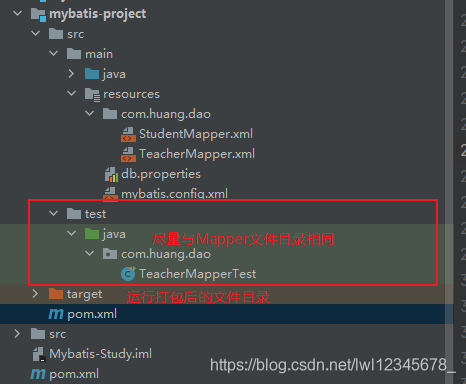Select Mybatis-Study.iml file name
The image size is (466, 384).
(101, 354)
